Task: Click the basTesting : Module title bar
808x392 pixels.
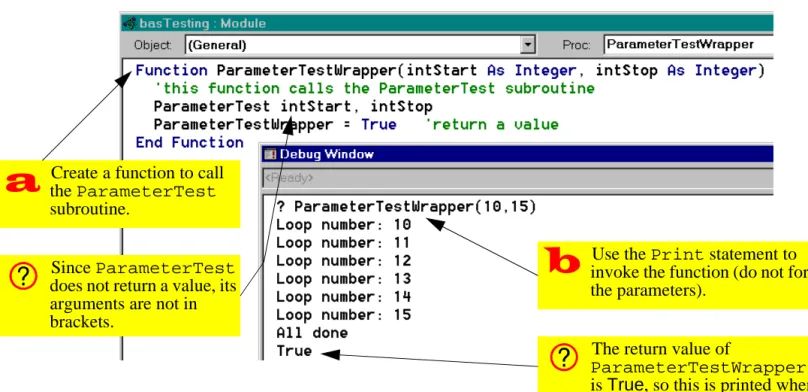Action: point(447,23)
